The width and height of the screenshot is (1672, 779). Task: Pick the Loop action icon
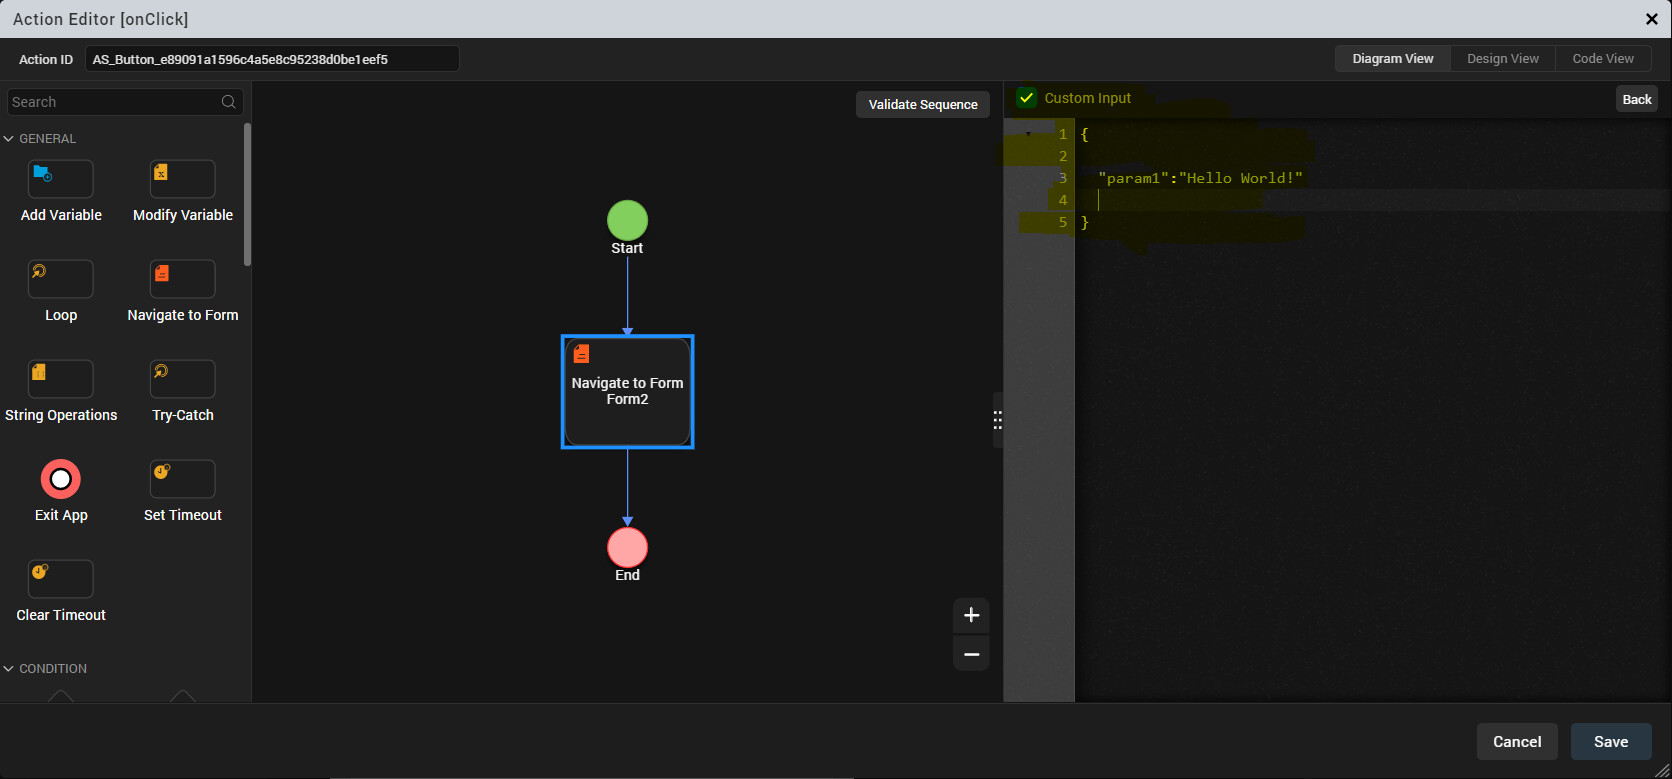[61, 280]
